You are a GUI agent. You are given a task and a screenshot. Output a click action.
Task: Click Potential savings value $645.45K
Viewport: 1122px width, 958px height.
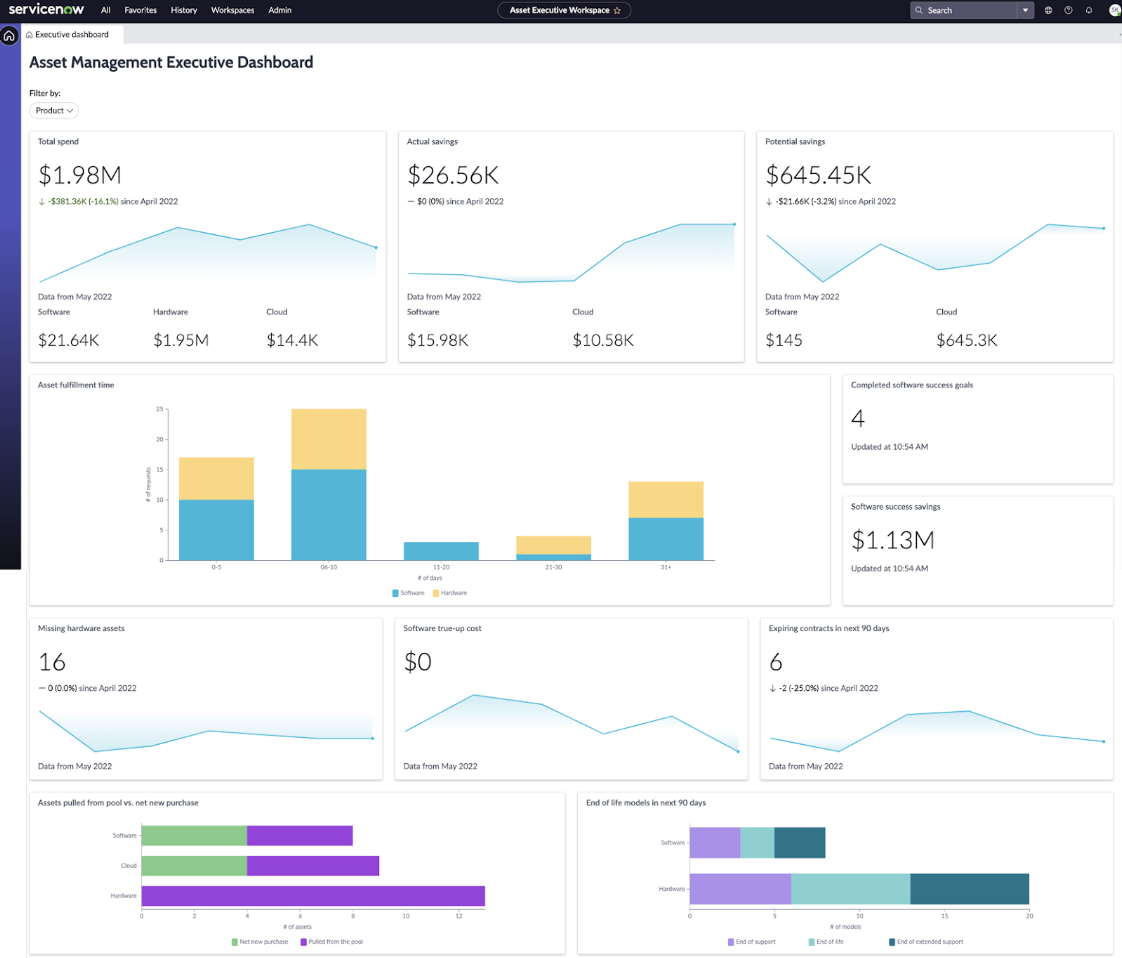point(818,175)
